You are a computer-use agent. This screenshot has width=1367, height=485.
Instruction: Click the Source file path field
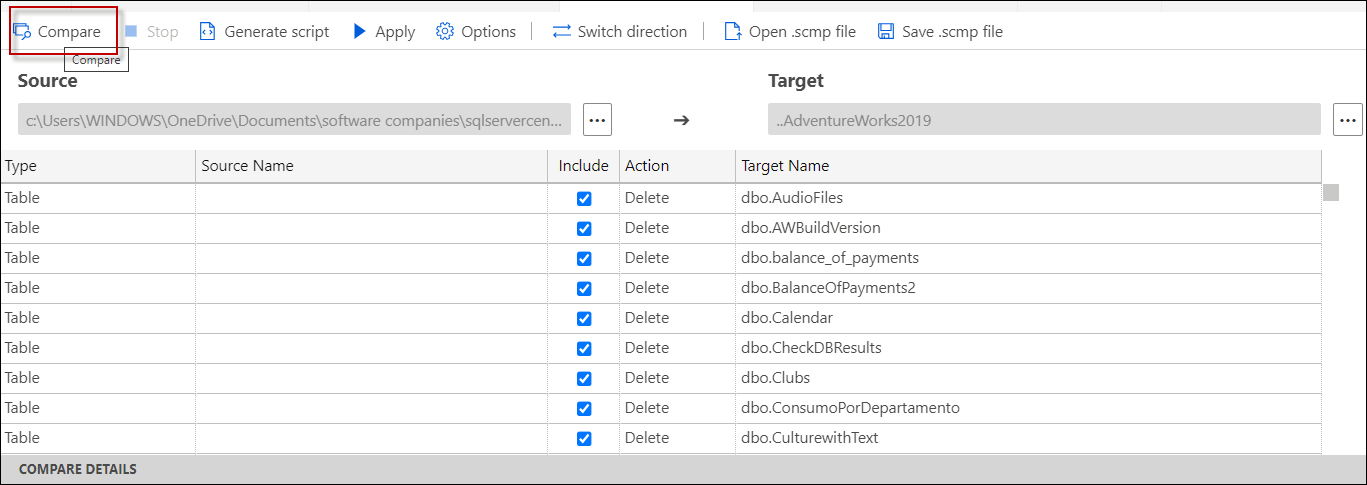point(294,120)
